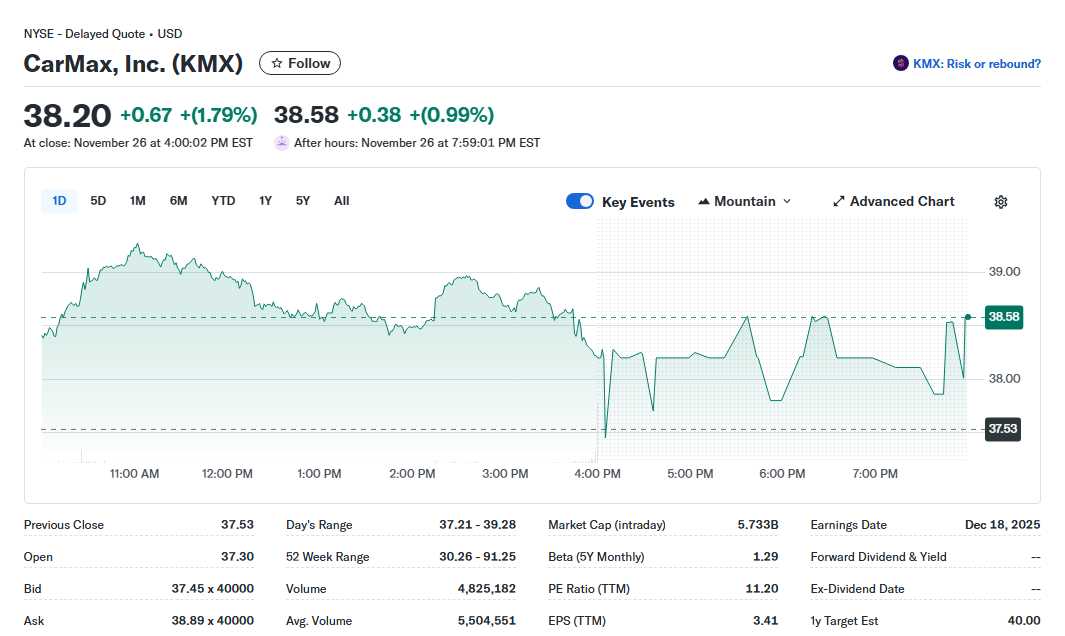Image resolution: width=1065 pixels, height=636 pixels.
Task: Click the 37.53 previous close chart label
Action: tap(1002, 430)
